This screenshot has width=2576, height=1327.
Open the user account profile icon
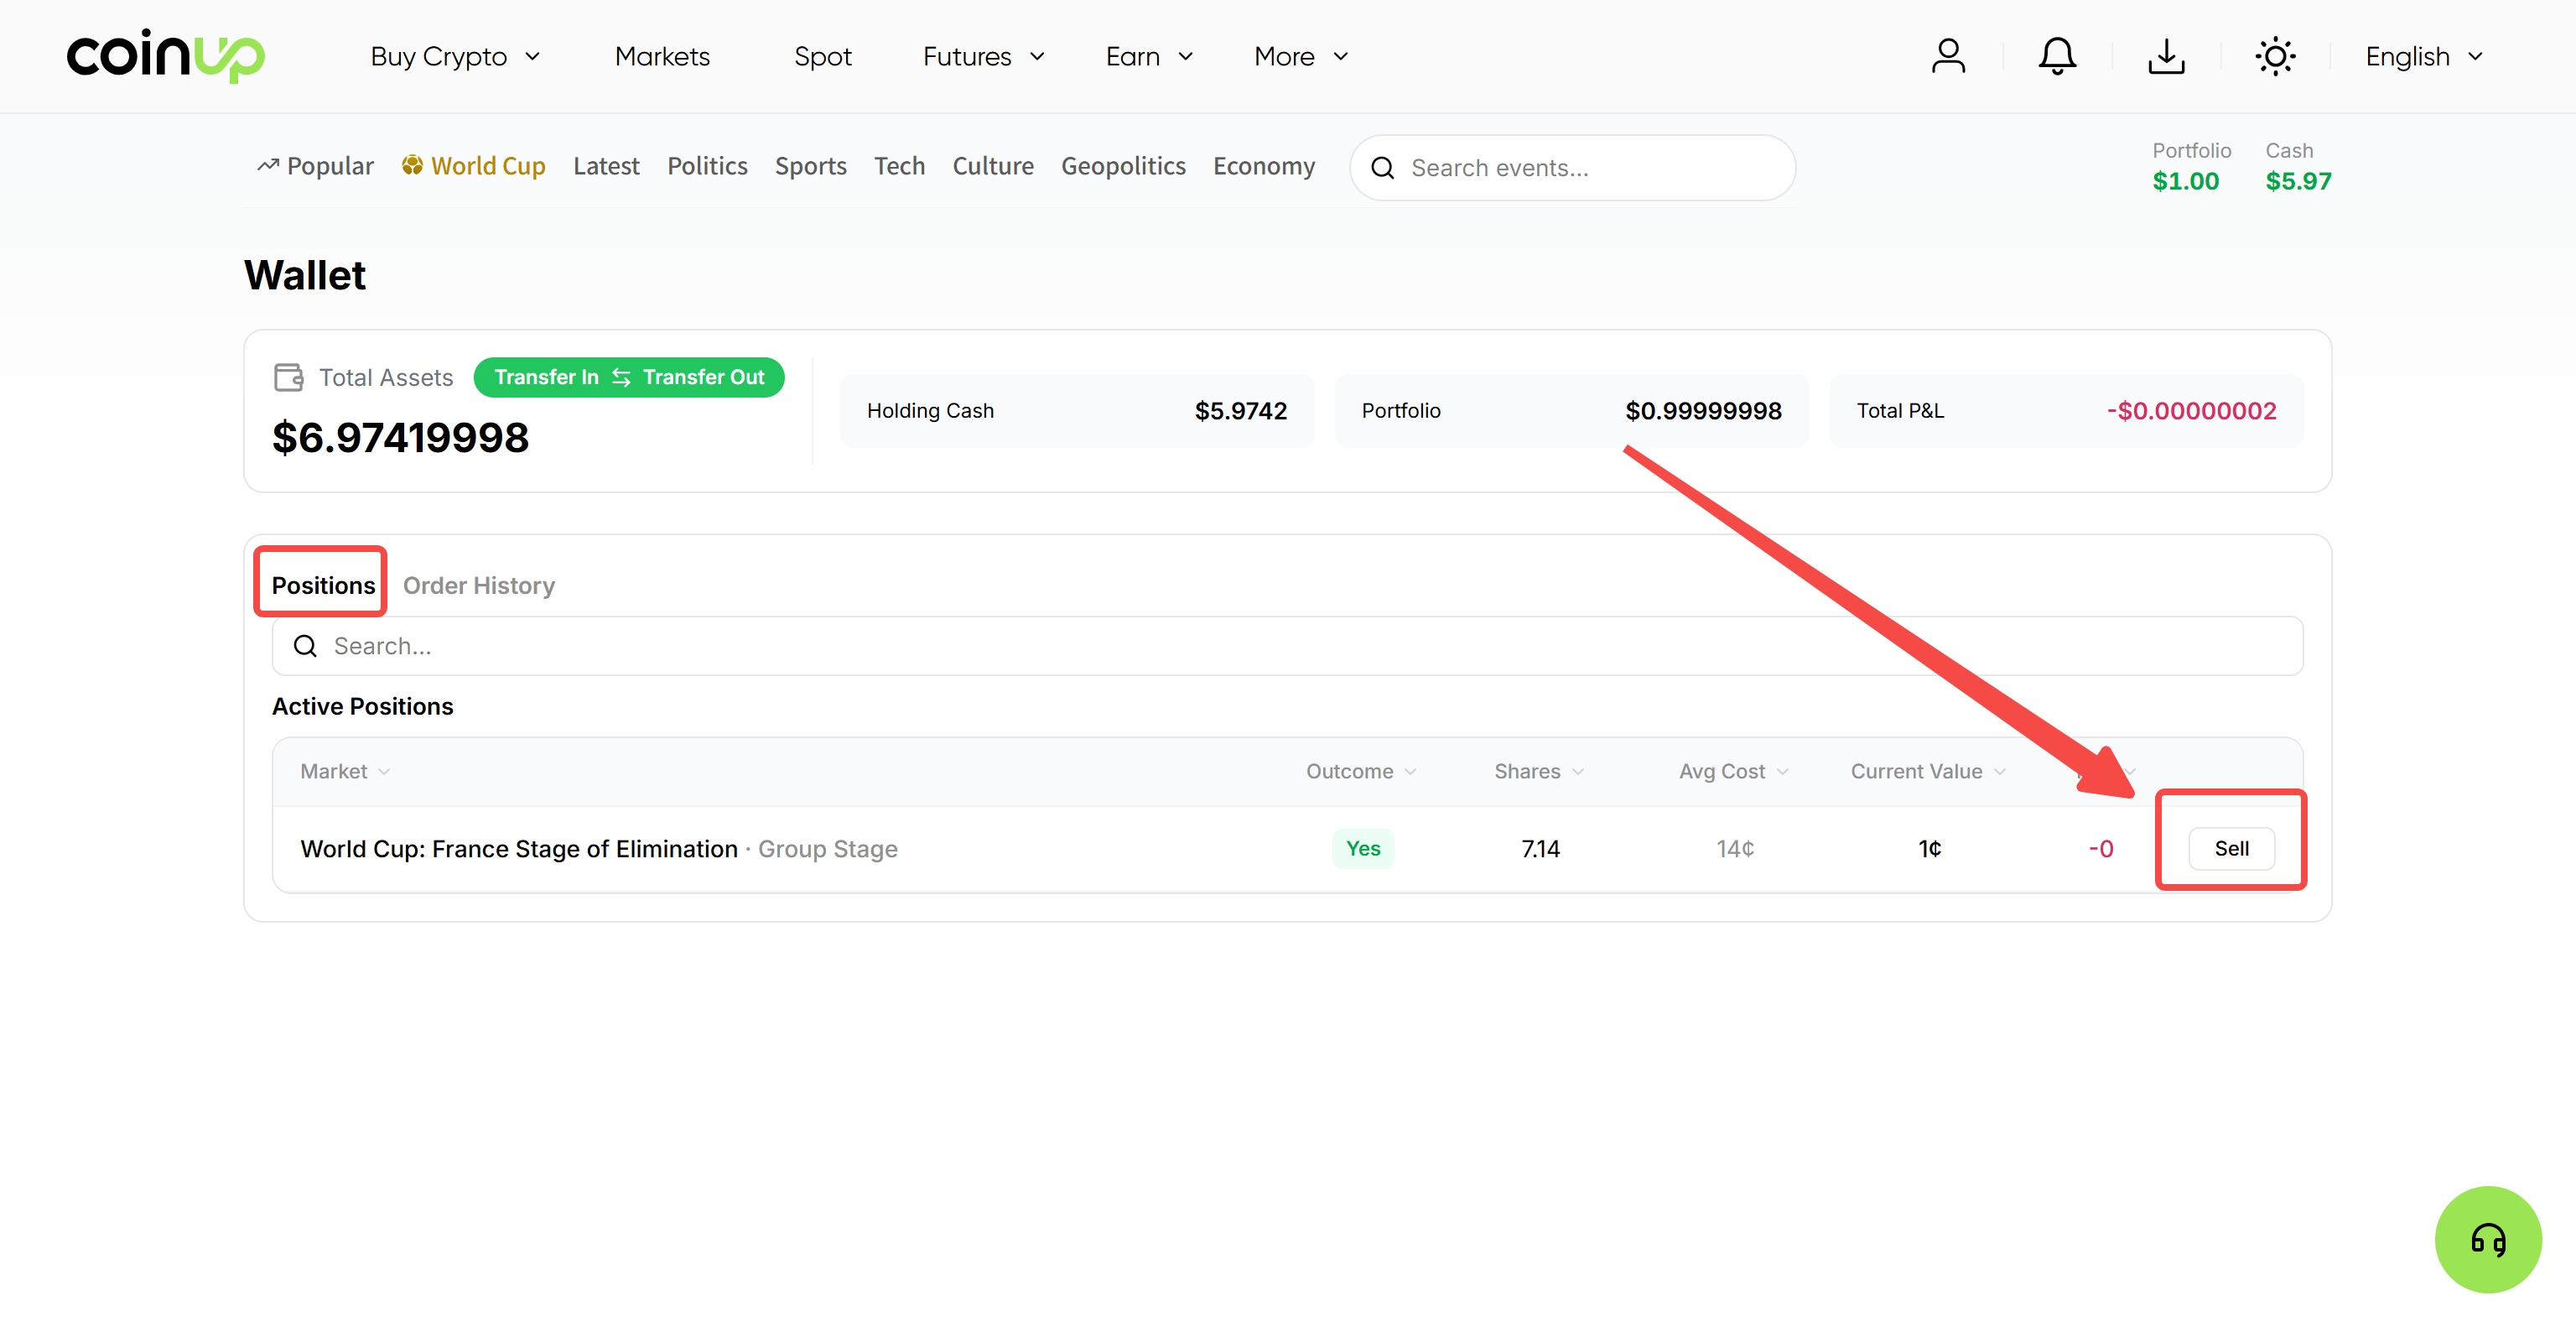1947,56
